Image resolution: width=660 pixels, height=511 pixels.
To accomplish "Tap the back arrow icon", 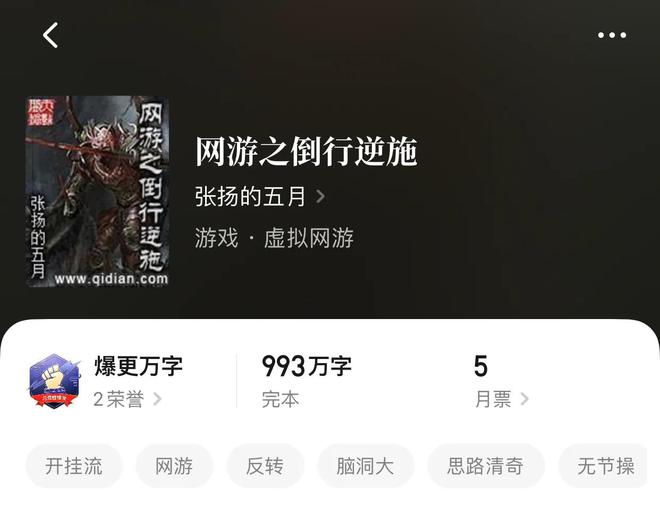I will point(50,35).
